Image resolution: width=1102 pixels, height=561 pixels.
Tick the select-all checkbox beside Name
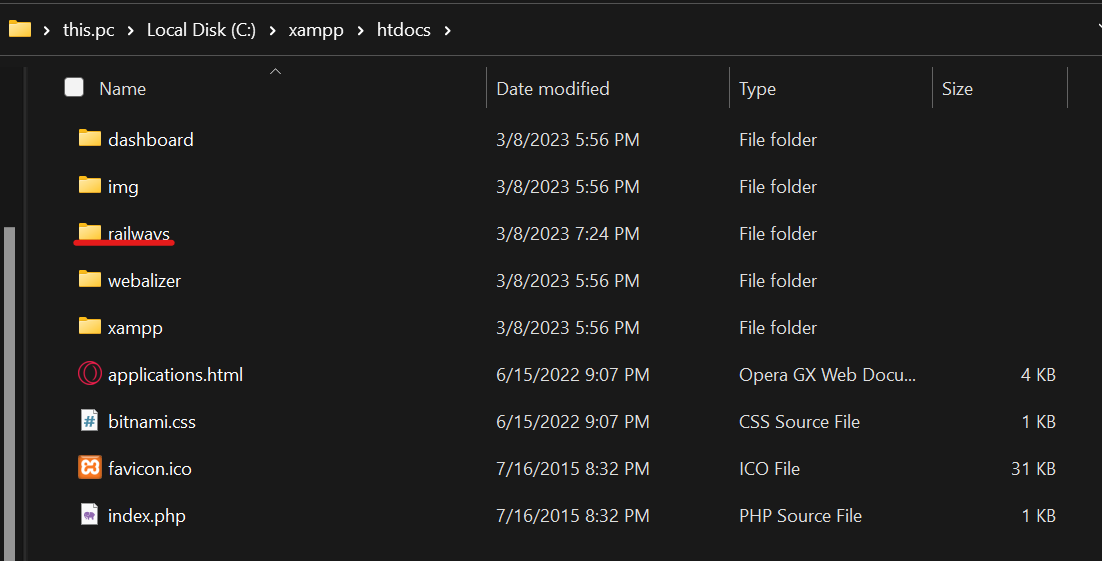pos(74,87)
